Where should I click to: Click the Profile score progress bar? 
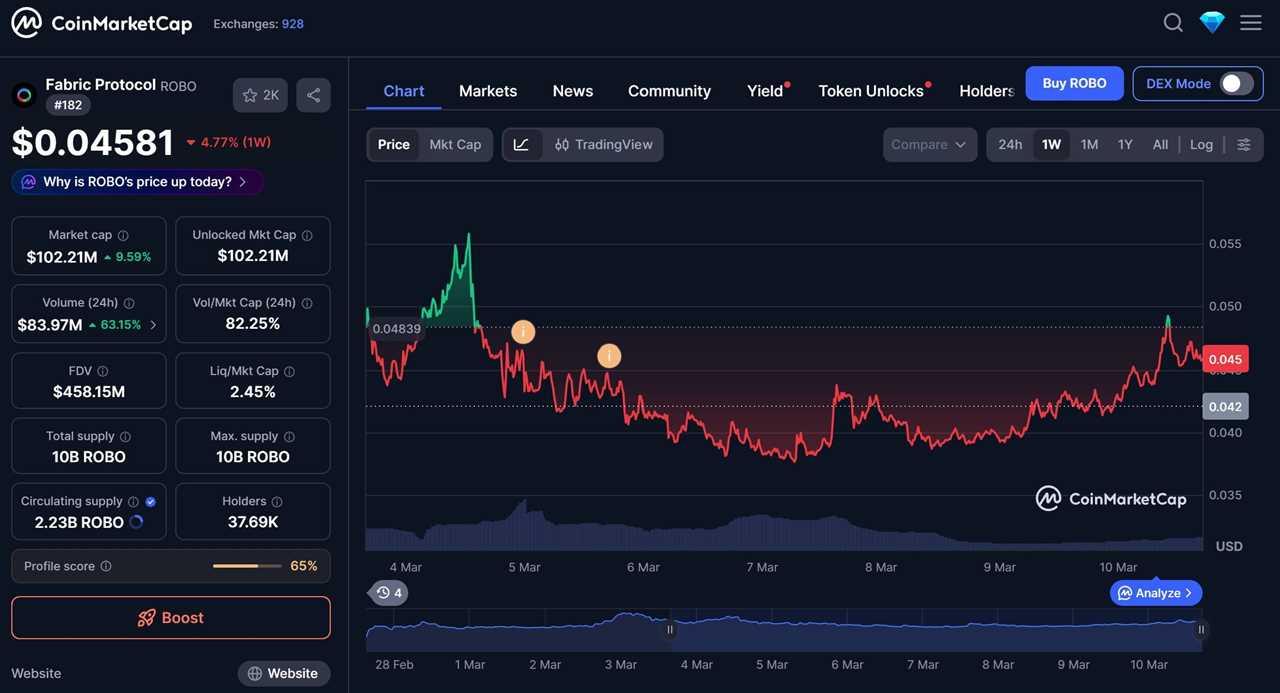(x=247, y=565)
